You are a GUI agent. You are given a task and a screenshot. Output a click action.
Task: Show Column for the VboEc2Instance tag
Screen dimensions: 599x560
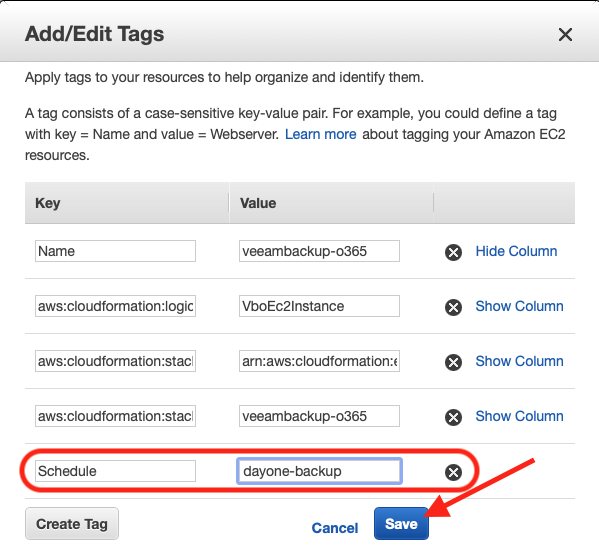point(520,306)
